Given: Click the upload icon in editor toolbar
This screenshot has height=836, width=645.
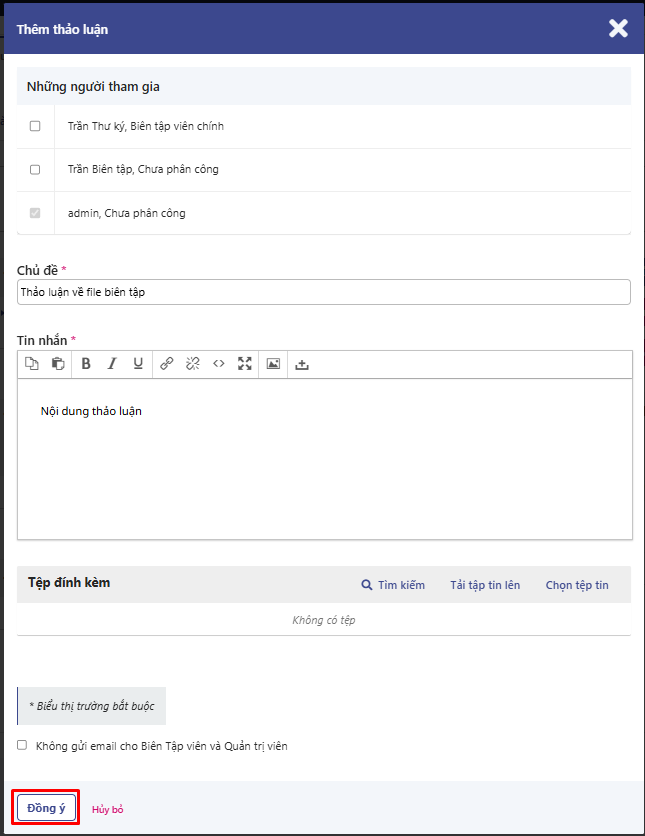Looking at the screenshot, I should [x=302, y=364].
